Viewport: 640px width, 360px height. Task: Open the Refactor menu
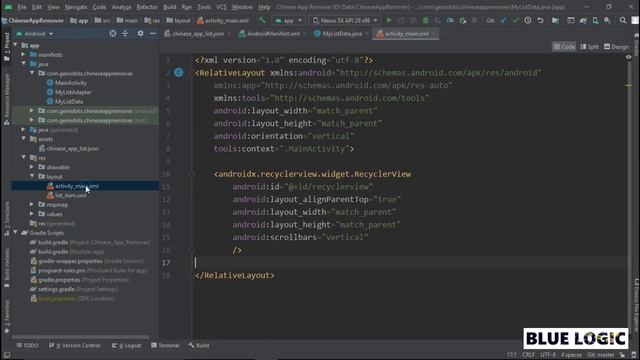point(147,7)
